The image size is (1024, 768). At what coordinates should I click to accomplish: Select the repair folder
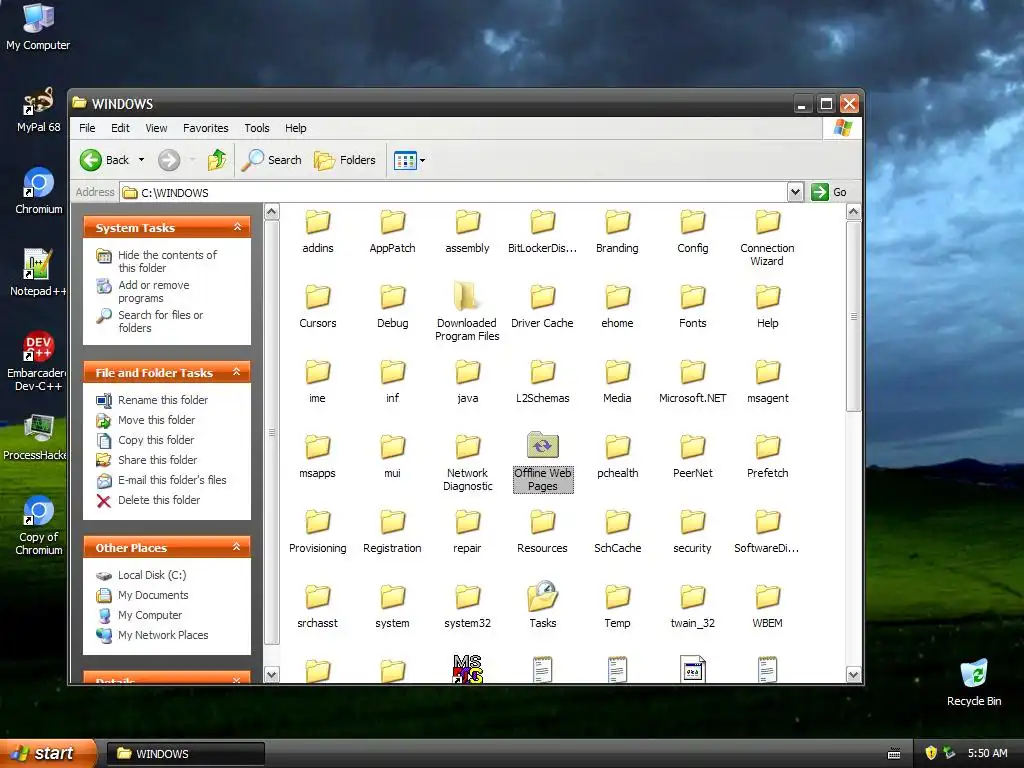pyautogui.click(x=468, y=532)
